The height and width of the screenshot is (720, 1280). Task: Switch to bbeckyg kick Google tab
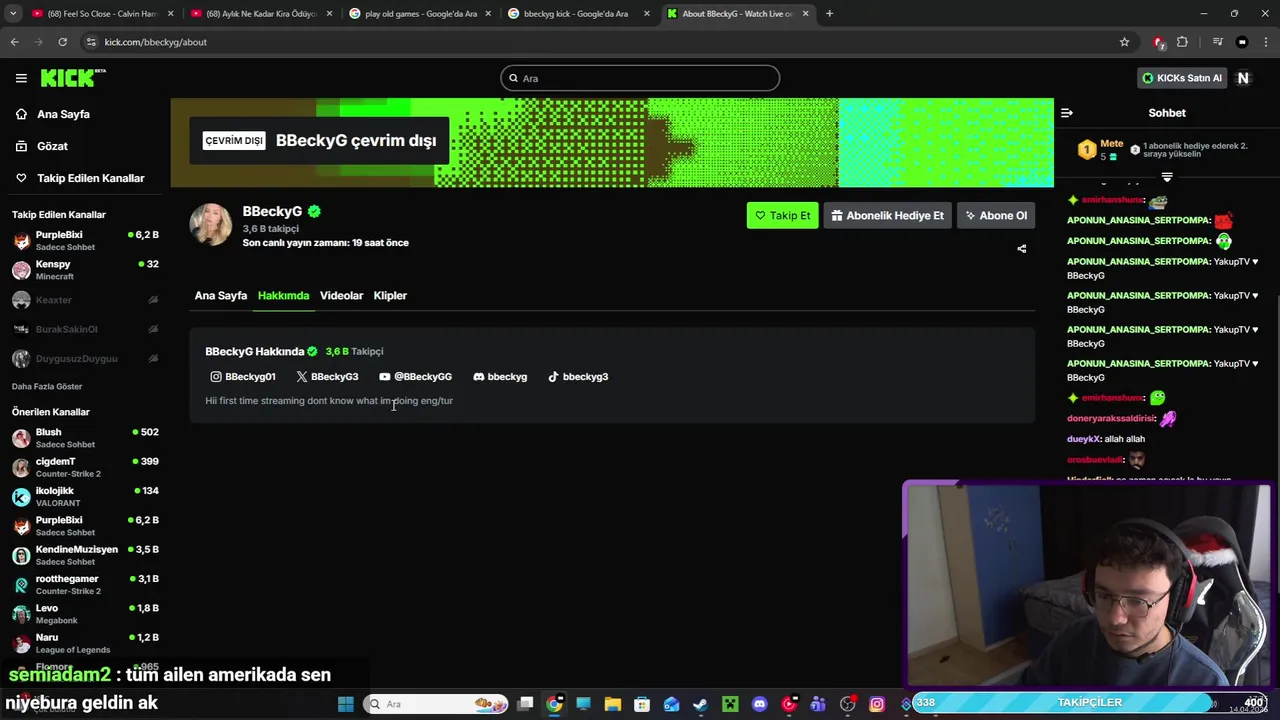578,14
